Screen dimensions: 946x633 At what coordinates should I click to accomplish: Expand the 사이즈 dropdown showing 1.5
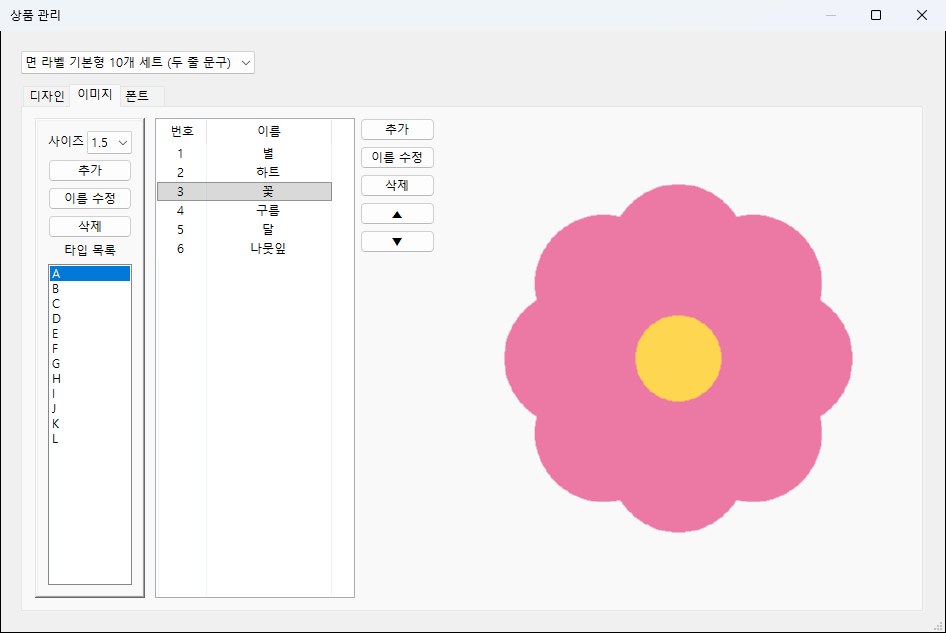109,142
